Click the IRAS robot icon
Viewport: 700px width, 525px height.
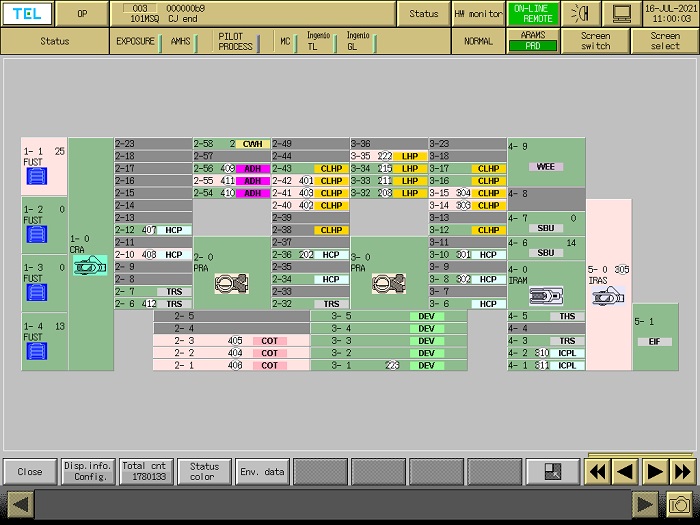[608, 294]
